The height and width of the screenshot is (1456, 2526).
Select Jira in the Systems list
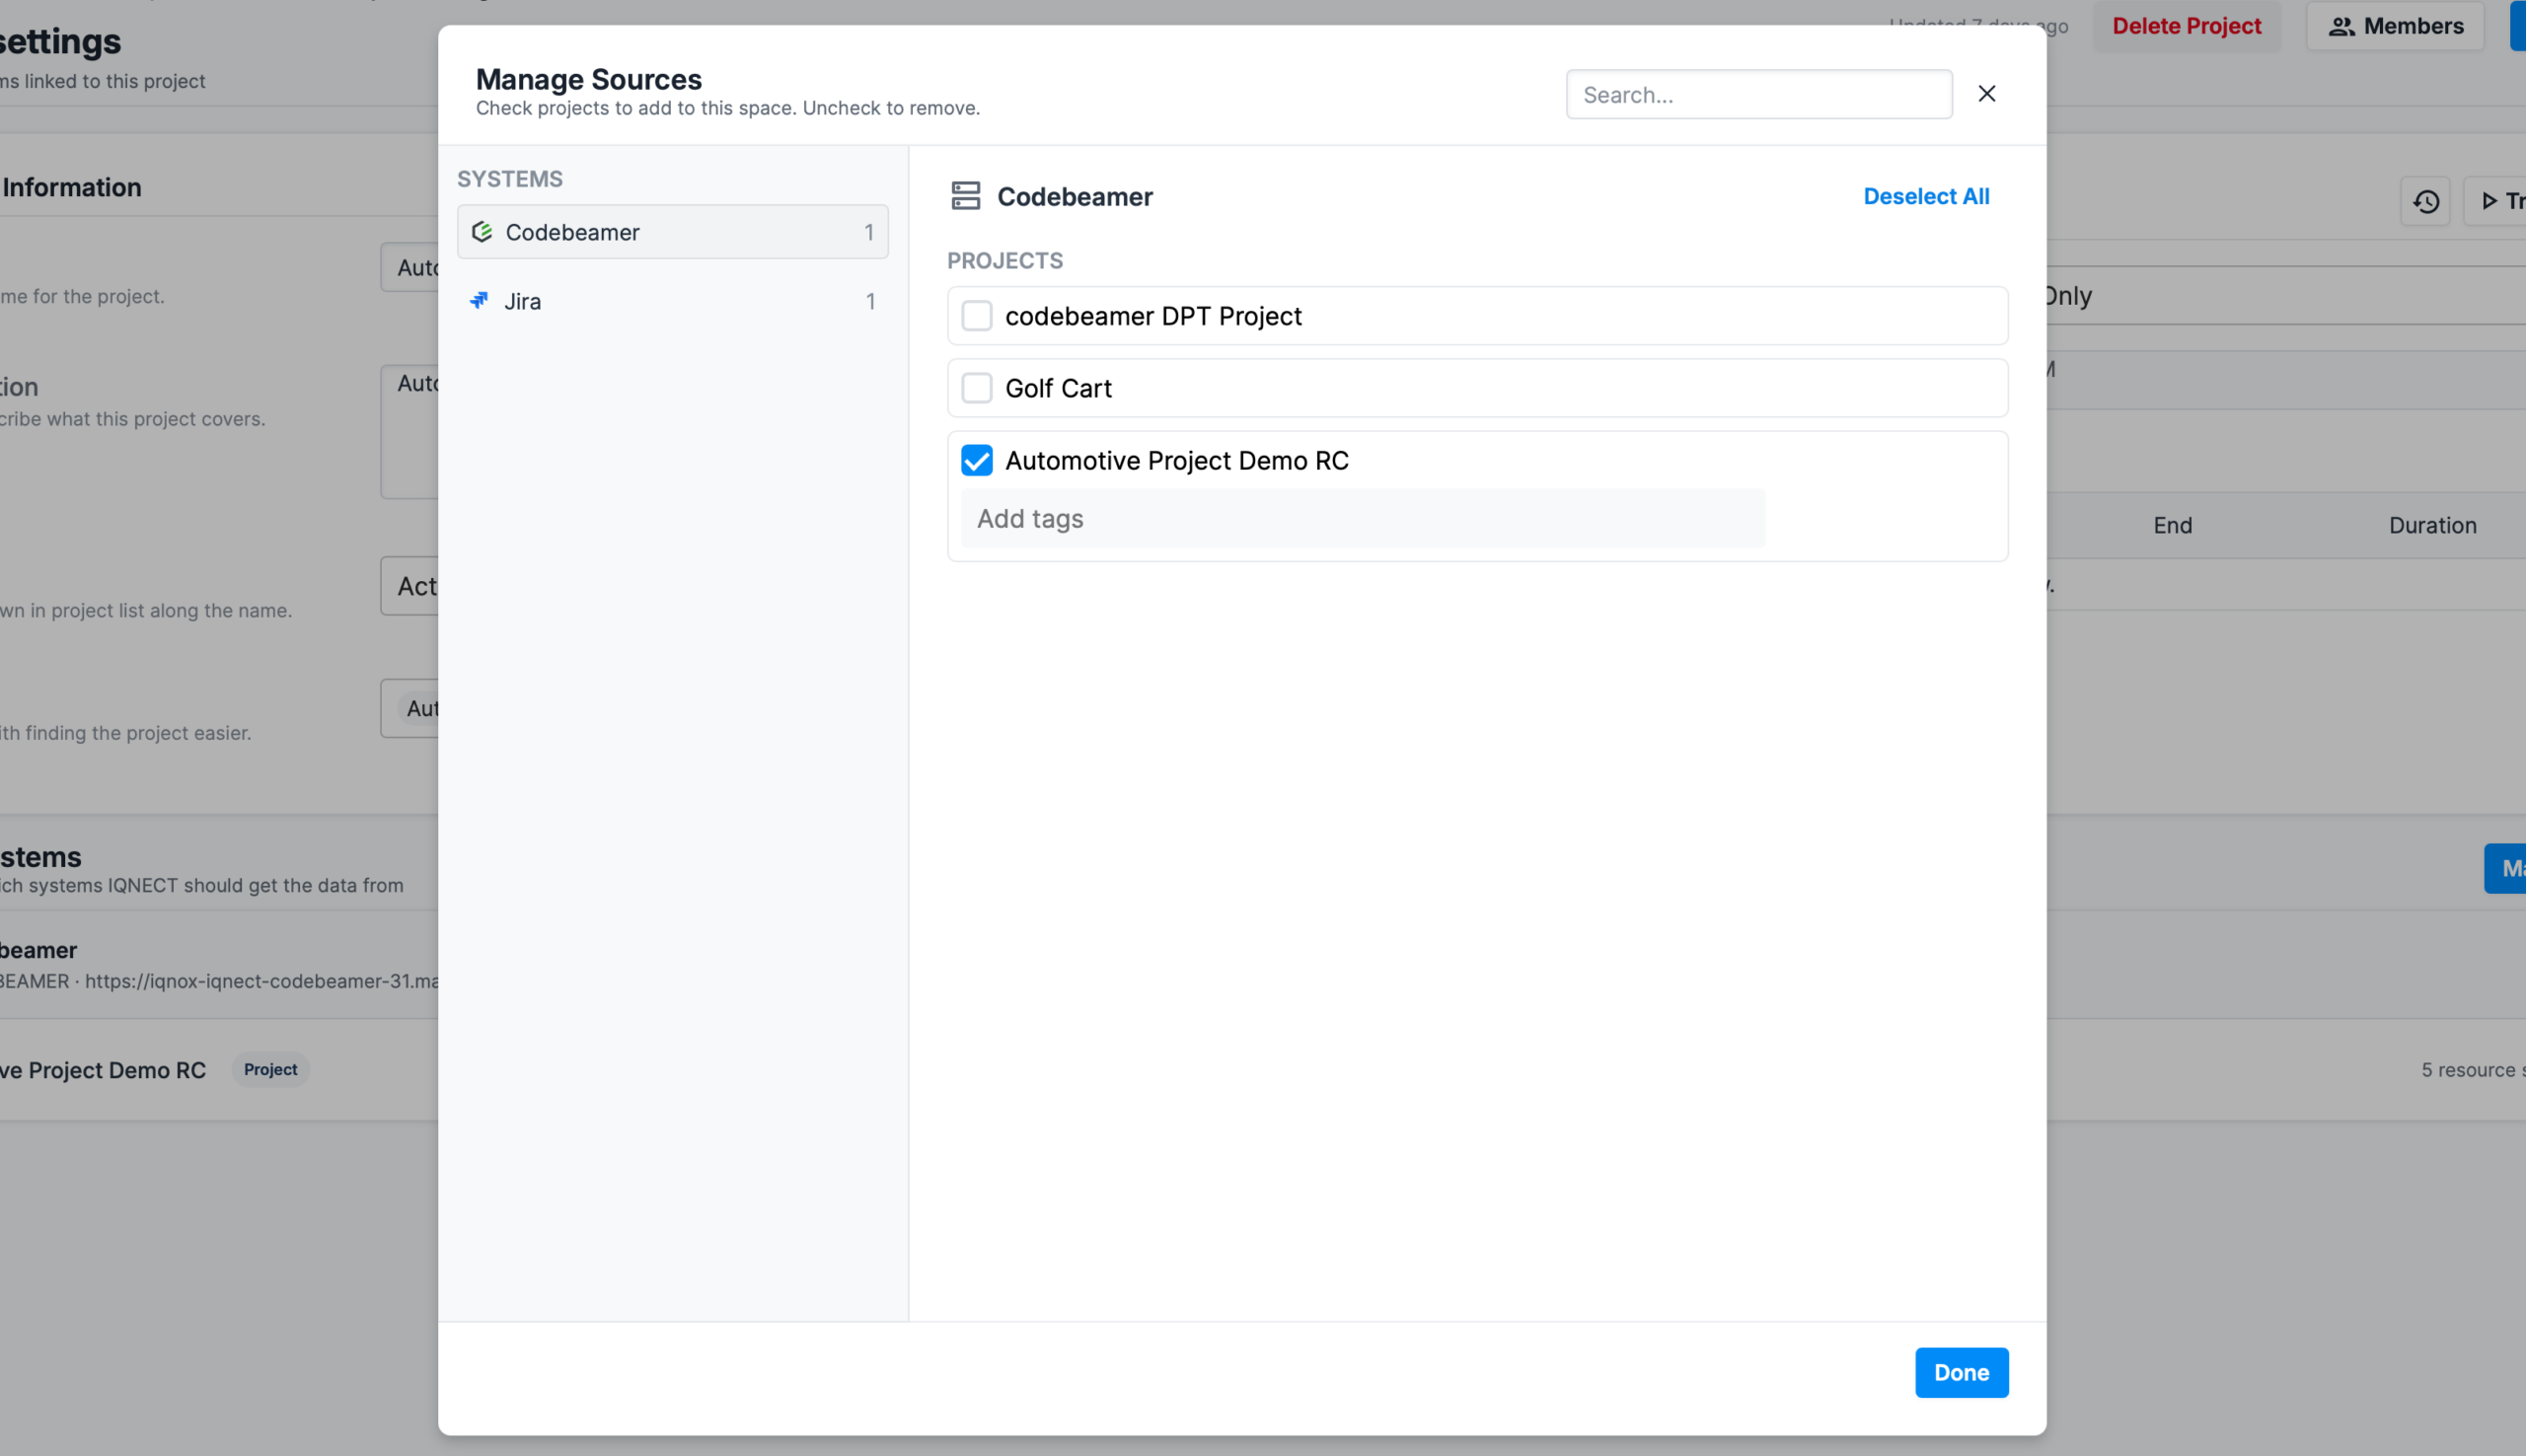point(672,301)
